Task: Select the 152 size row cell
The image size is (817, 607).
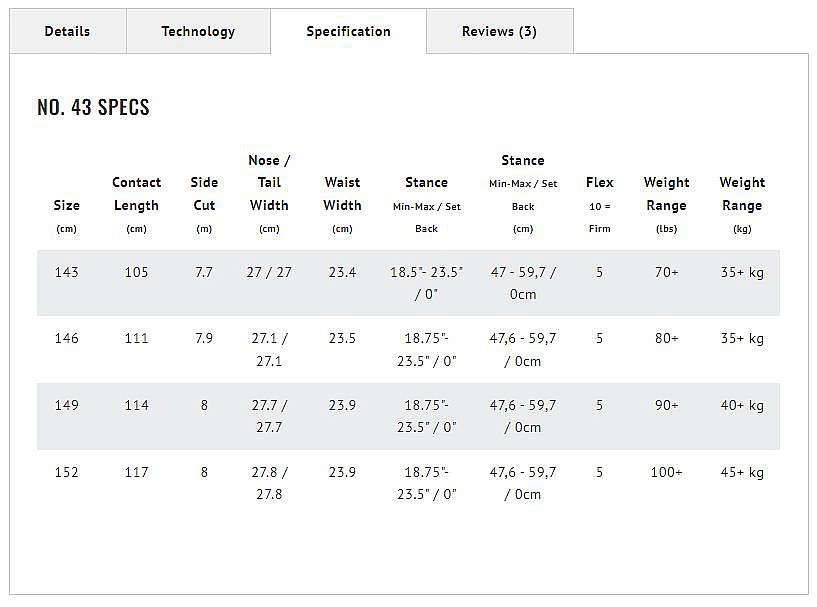Action: coord(67,472)
